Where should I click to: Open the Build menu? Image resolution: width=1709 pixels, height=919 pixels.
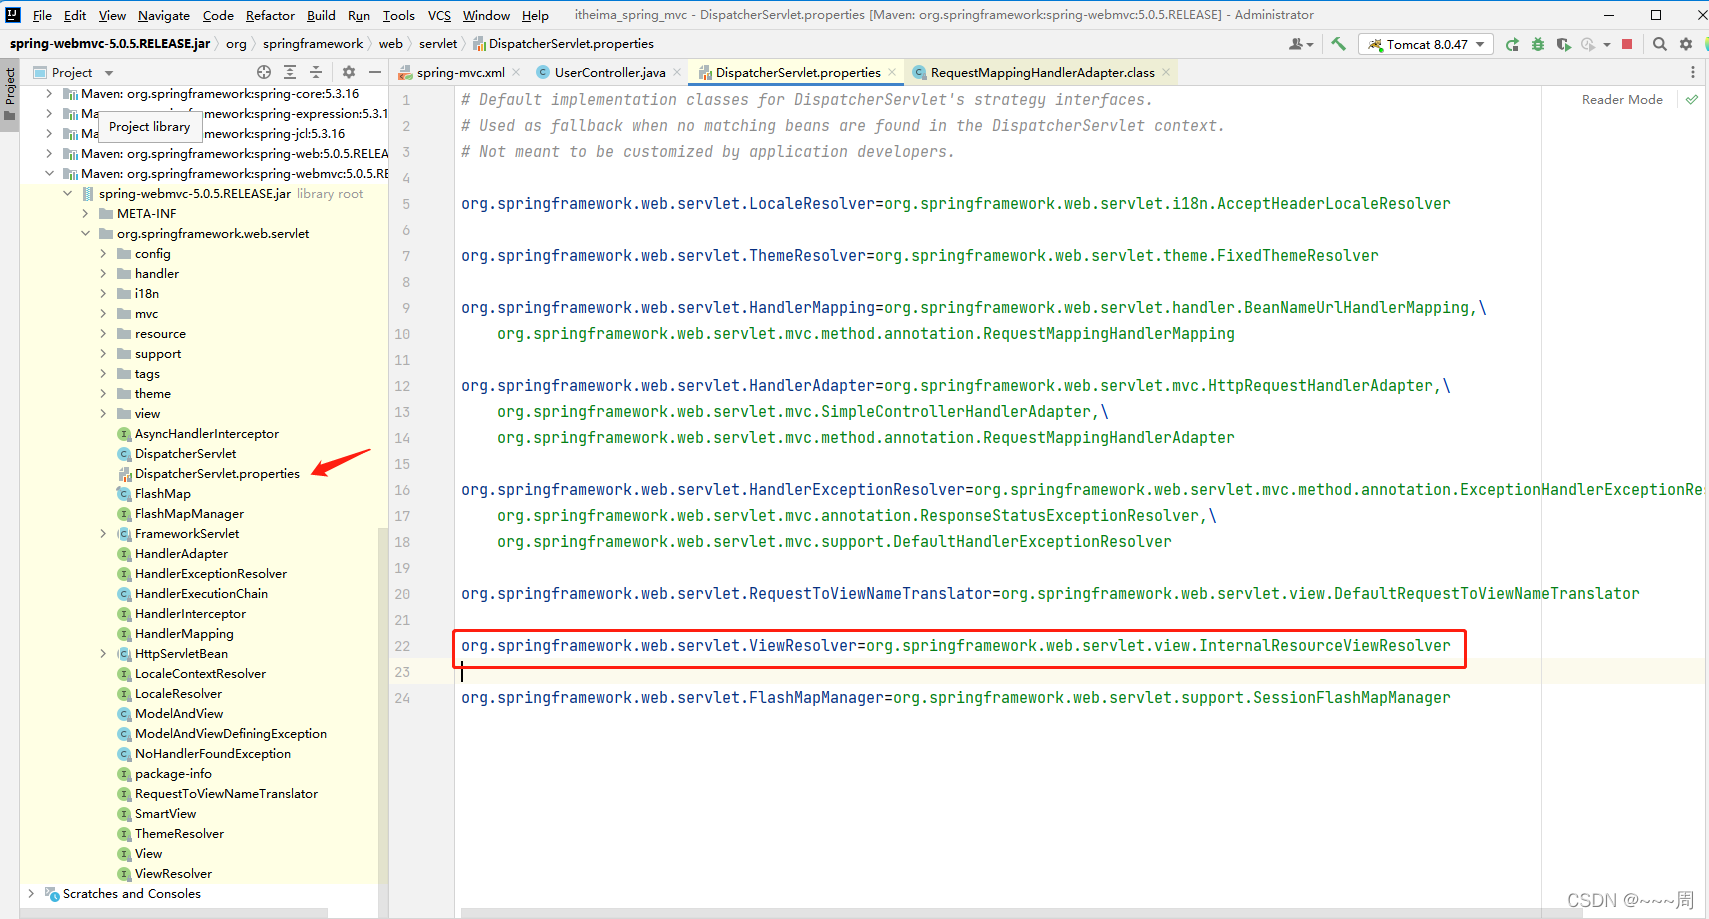coord(321,15)
